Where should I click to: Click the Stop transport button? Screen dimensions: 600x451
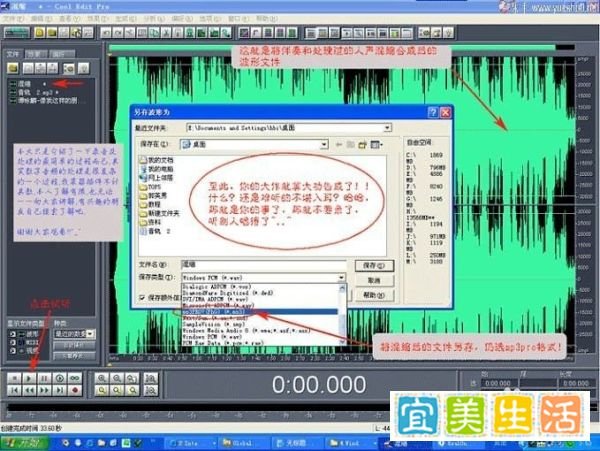coord(14,378)
